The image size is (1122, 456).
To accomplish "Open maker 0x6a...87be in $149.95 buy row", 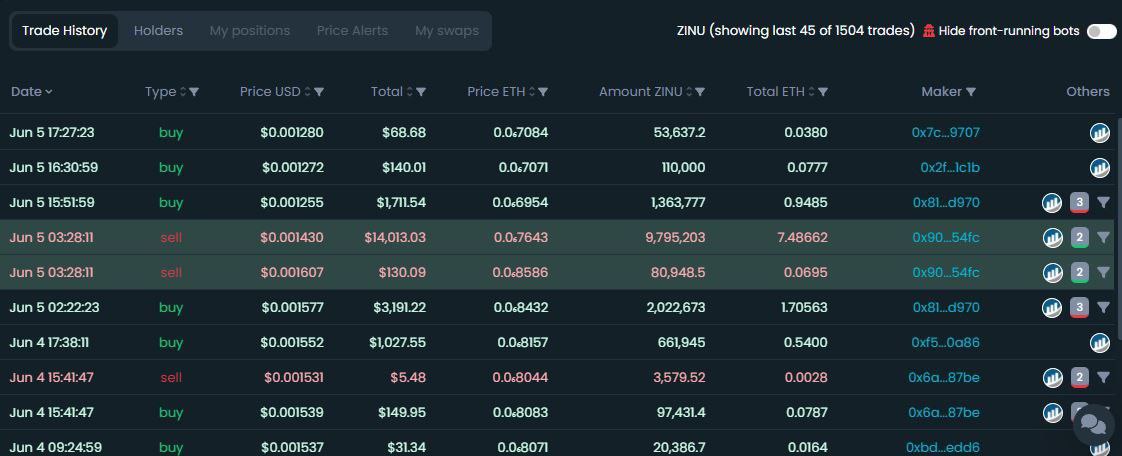I will [944, 412].
